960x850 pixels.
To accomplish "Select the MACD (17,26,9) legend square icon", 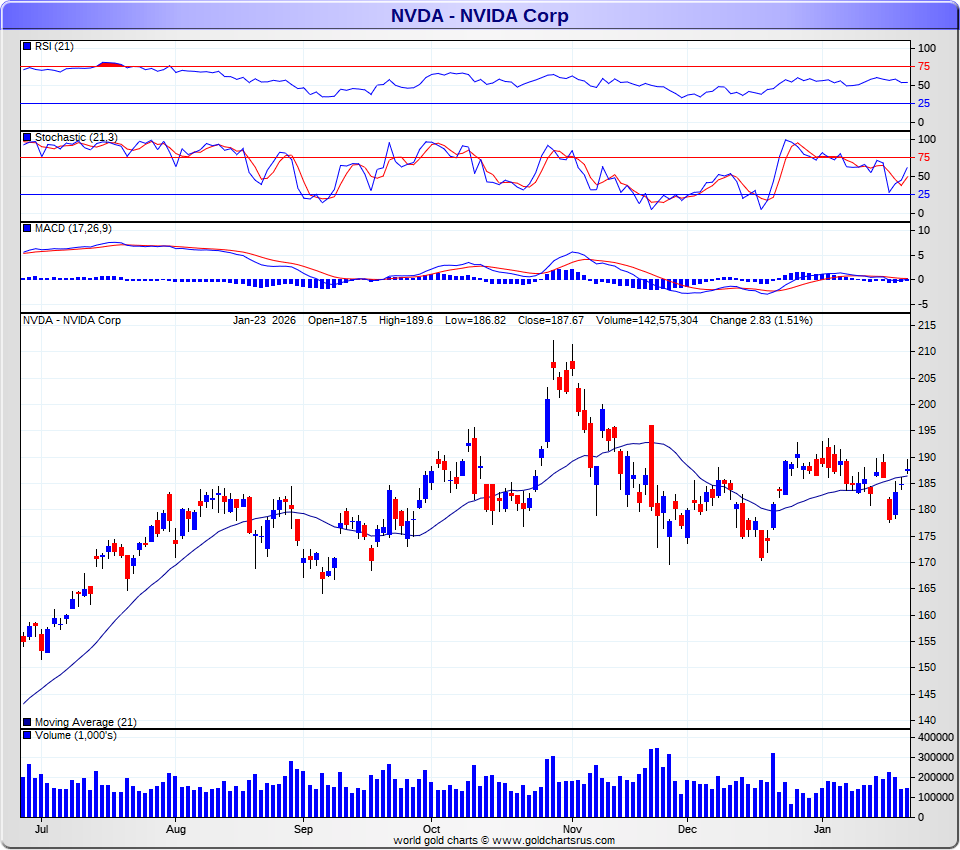I will pyautogui.click(x=27, y=228).
